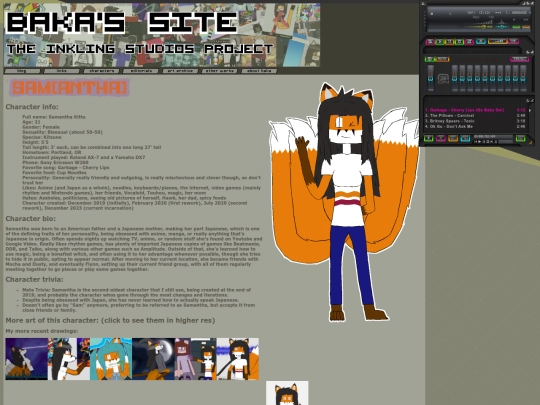Skip to next track in music player

(x=469, y=42)
